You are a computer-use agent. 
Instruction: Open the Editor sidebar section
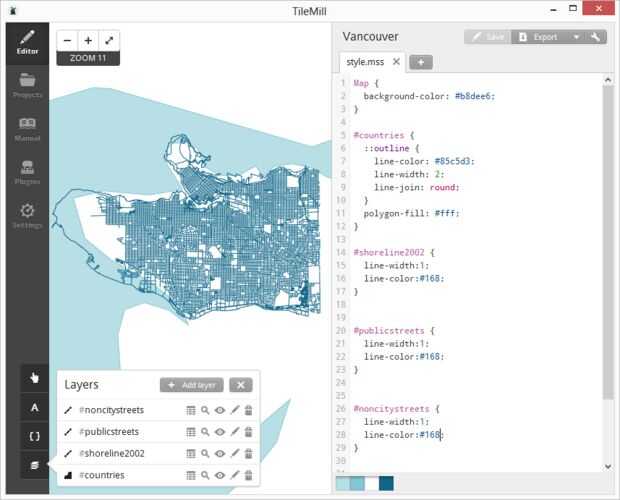[x=27, y=43]
